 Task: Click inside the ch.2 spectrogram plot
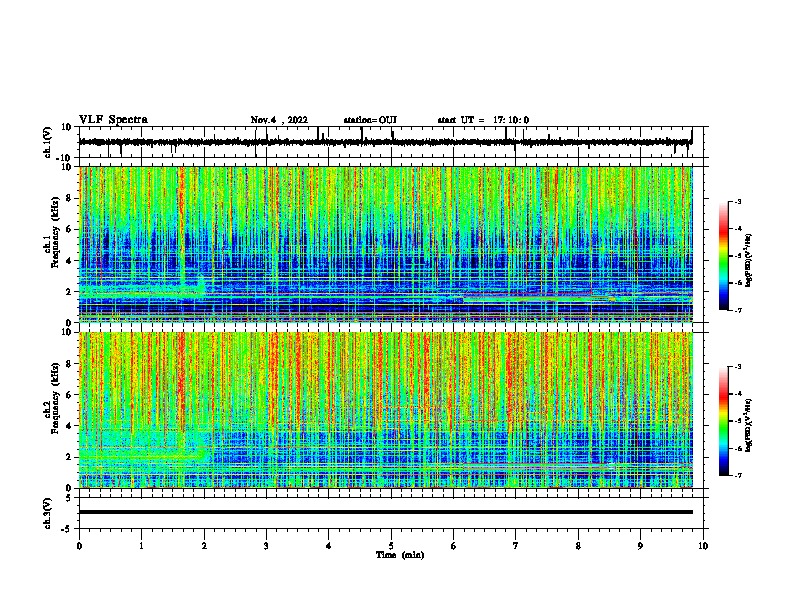[x=385, y=410]
